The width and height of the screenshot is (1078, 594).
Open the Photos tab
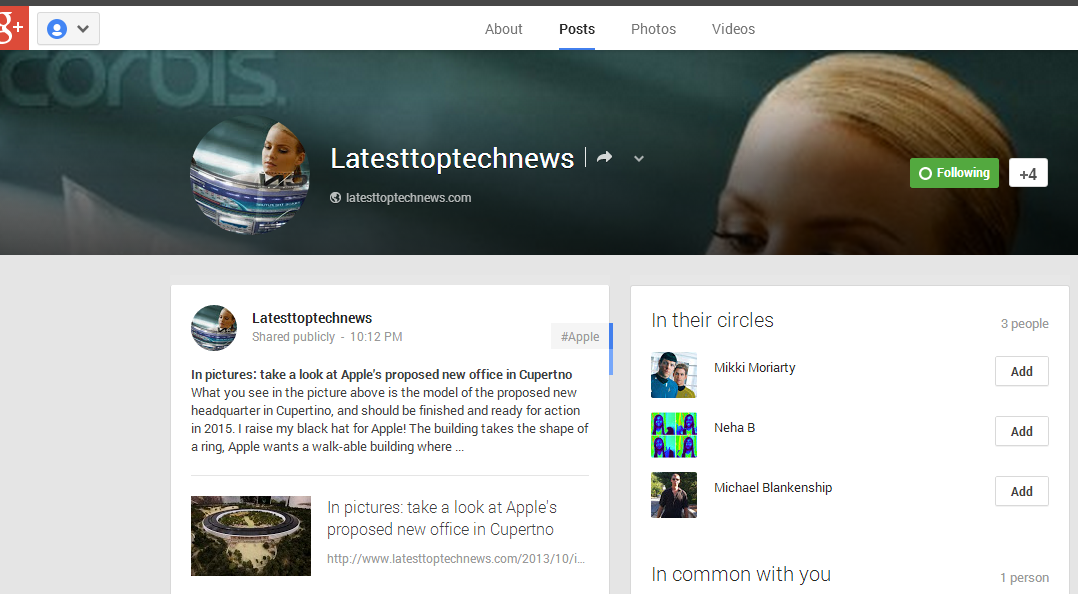(653, 29)
